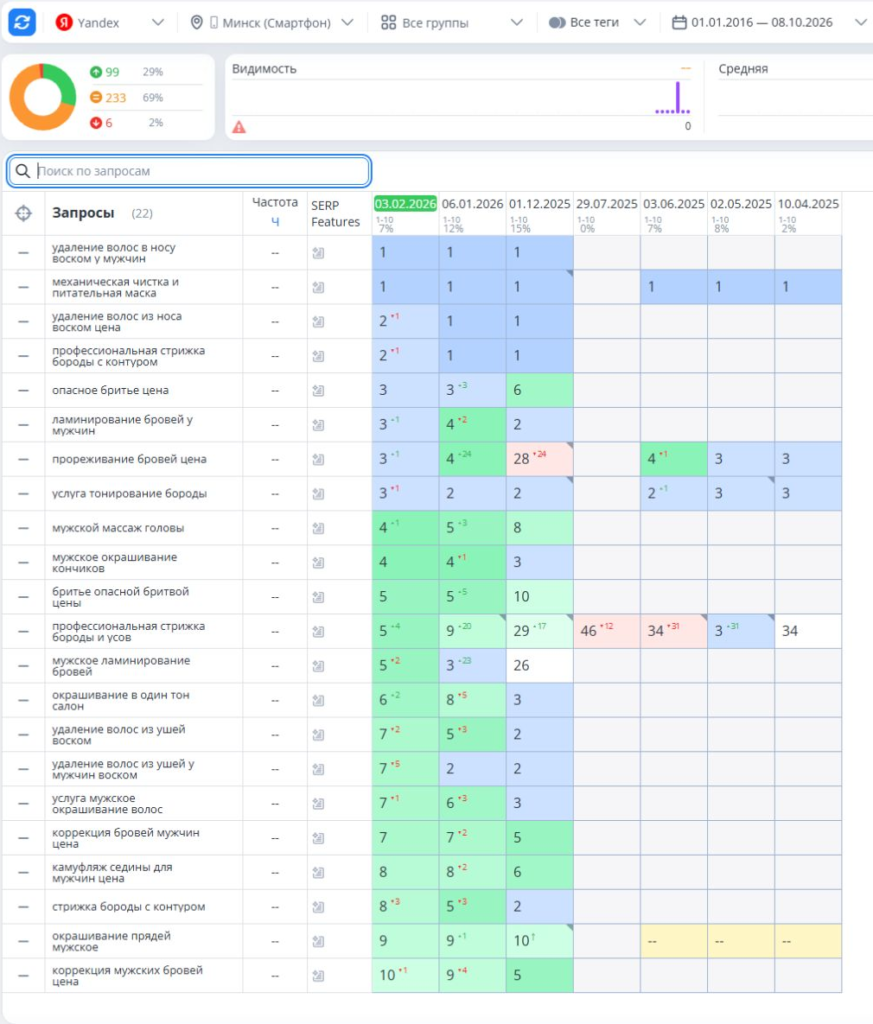Select the 06.01.2026 date column header
This screenshot has width=873, height=1024.
point(472,204)
